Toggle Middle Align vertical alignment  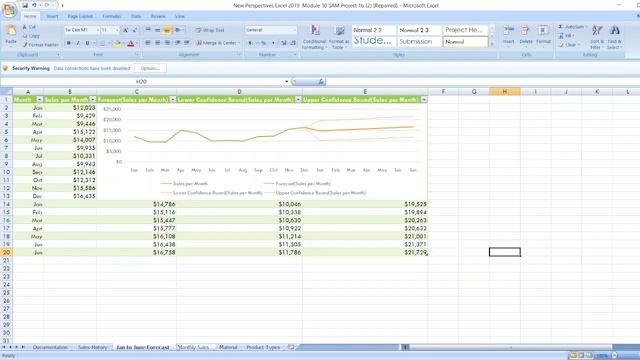tap(158, 30)
